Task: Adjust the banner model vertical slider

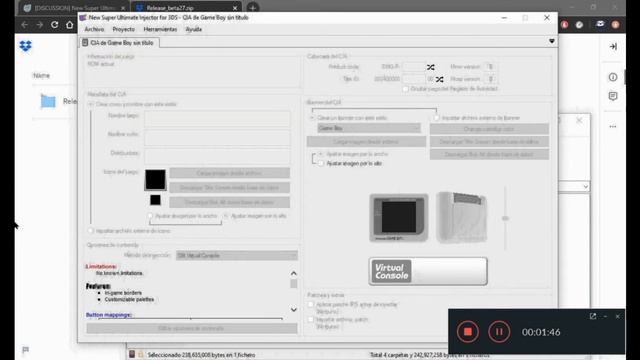Action: [x=505, y=218]
